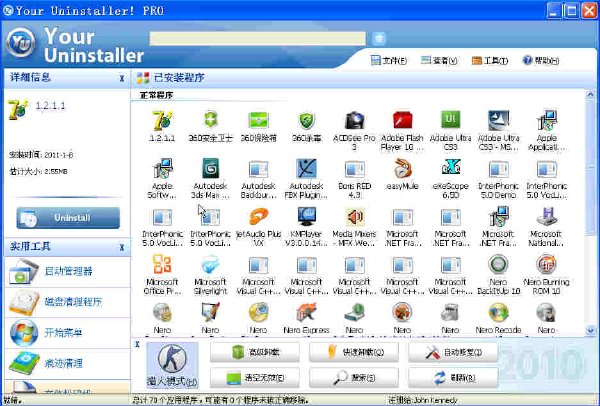Click the 搜索(S) search button
The height and width of the screenshot is (406, 600).
click(354, 378)
